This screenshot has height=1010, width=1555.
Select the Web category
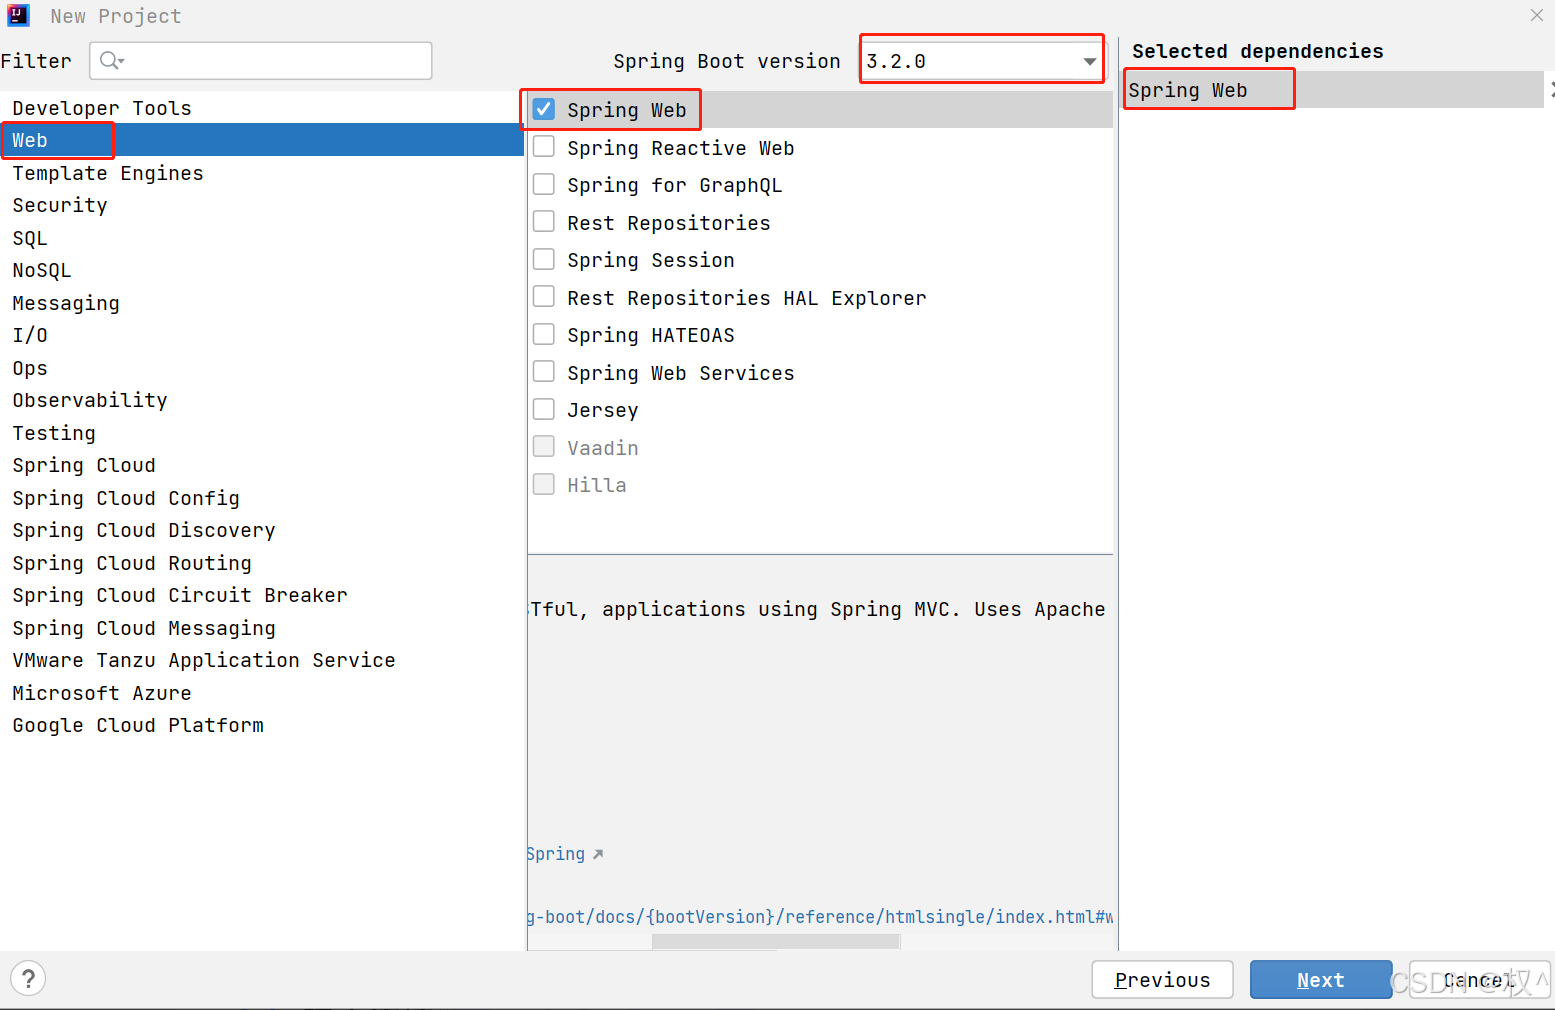click(262, 140)
